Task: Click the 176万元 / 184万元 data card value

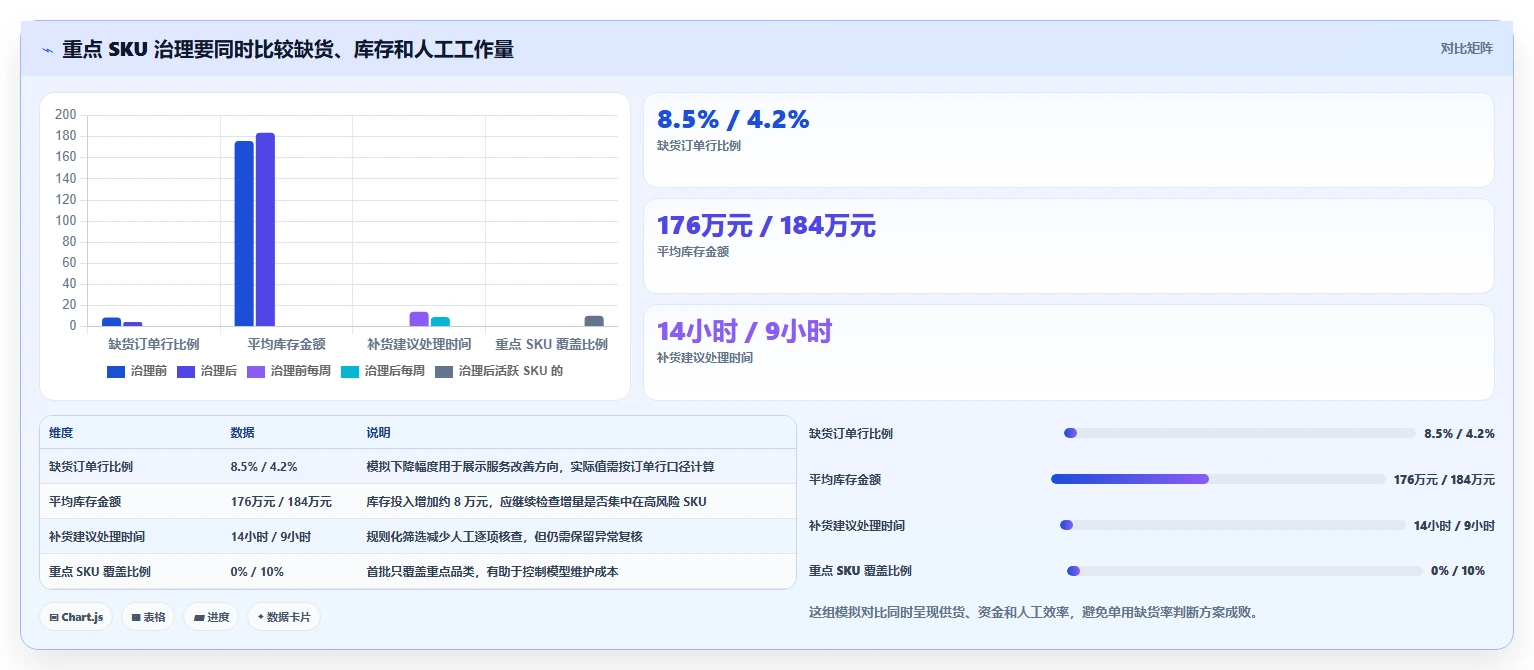Action: click(766, 226)
